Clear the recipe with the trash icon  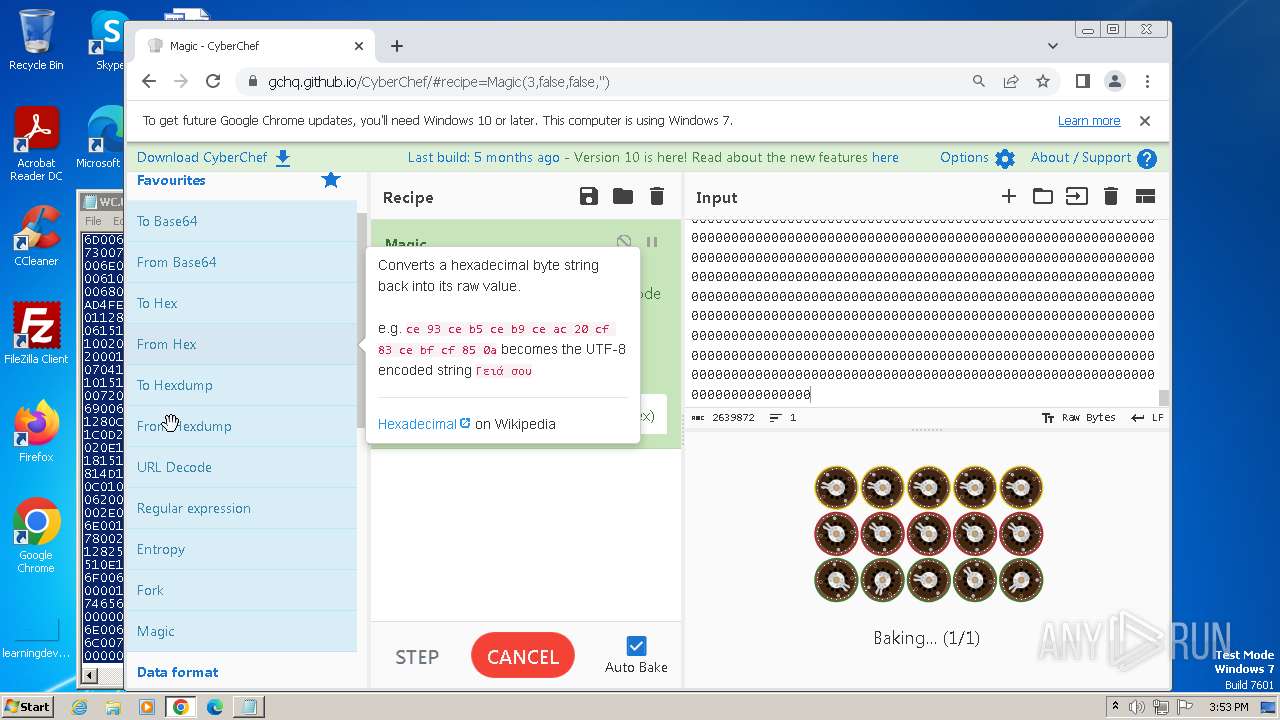click(x=657, y=197)
